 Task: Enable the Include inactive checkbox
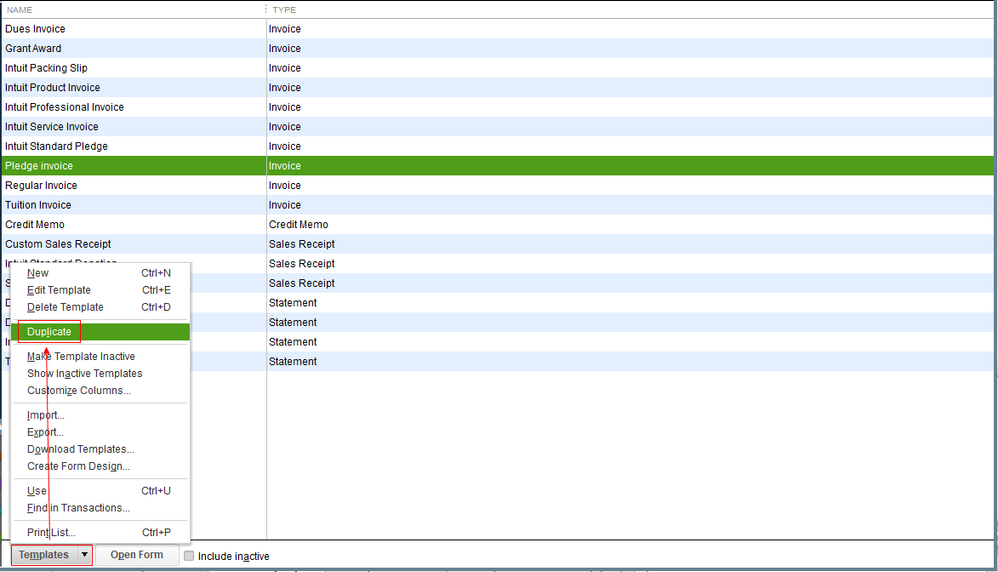[189, 556]
